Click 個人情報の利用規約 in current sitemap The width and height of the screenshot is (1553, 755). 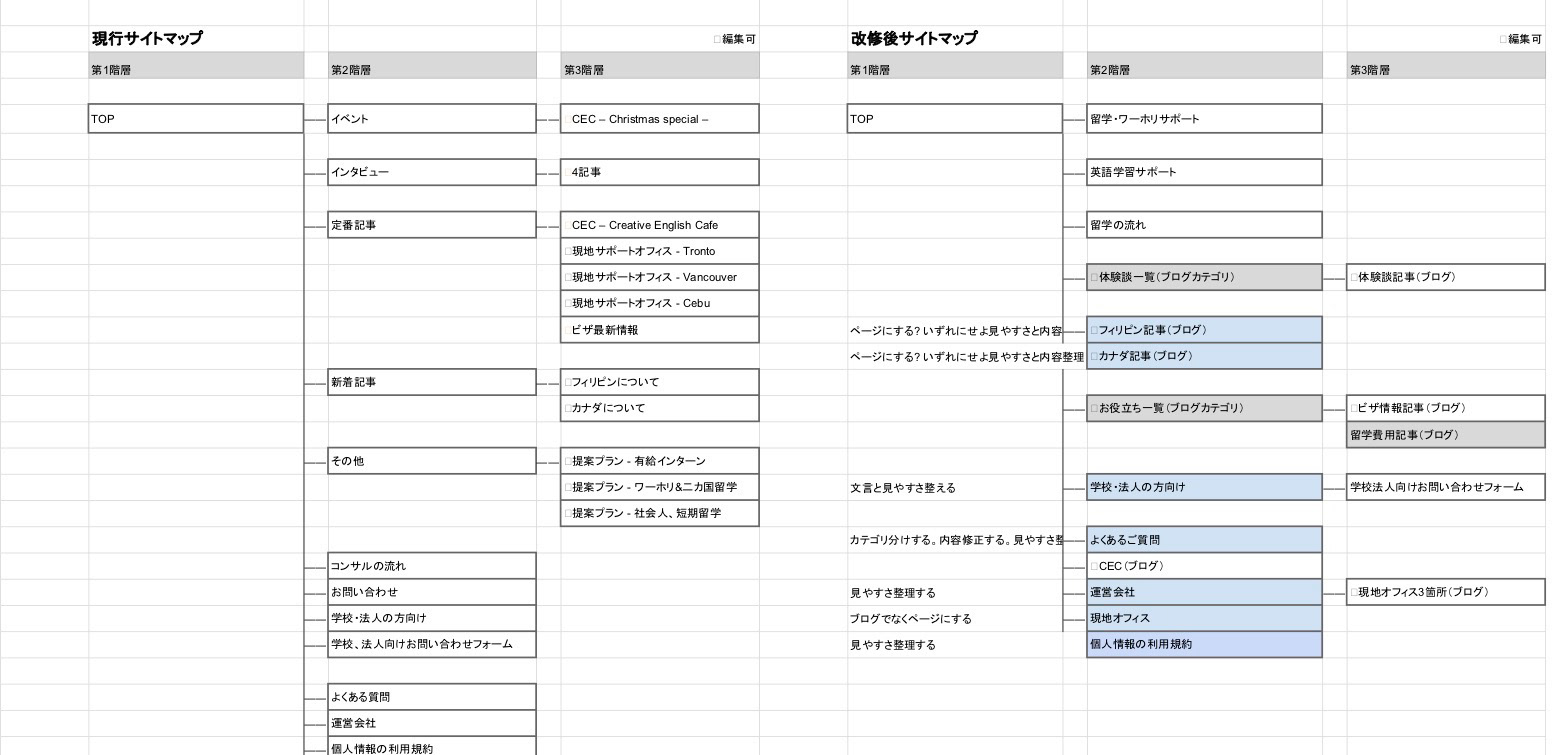432,746
